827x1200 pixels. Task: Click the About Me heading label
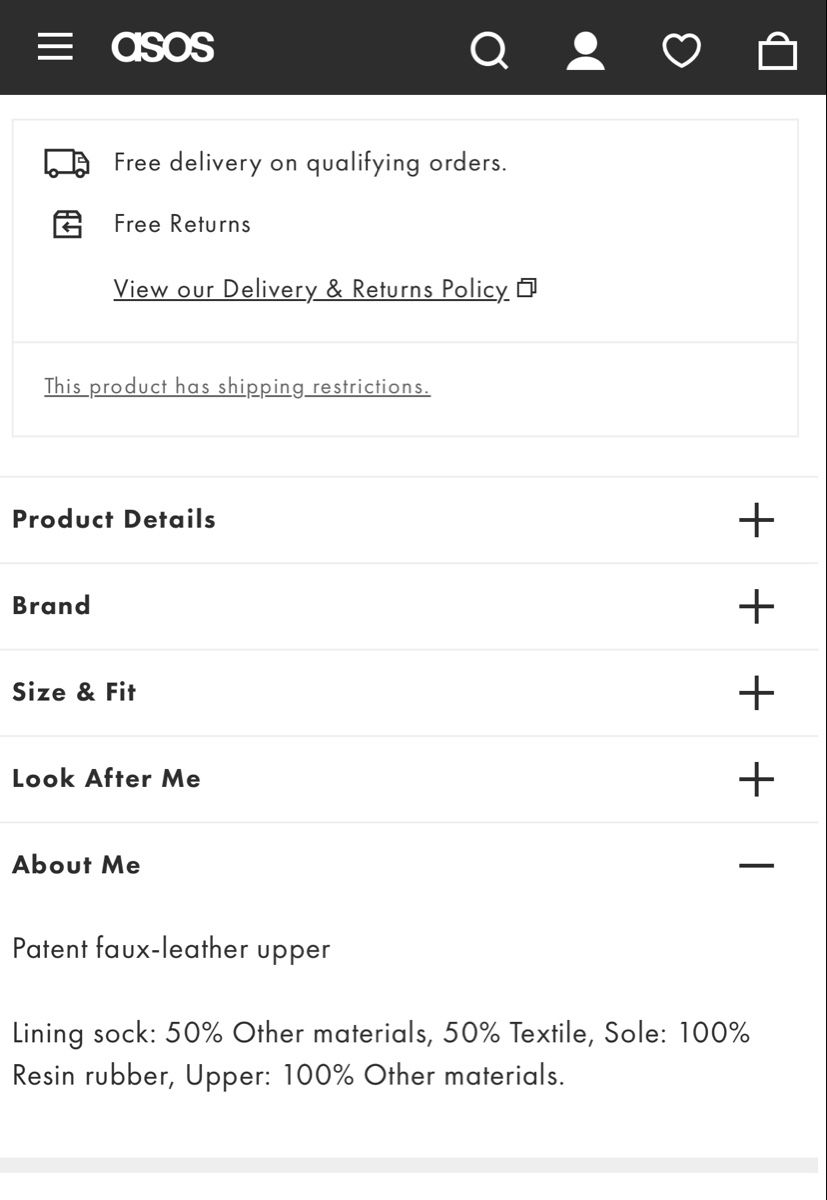pyautogui.click(x=76, y=865)
